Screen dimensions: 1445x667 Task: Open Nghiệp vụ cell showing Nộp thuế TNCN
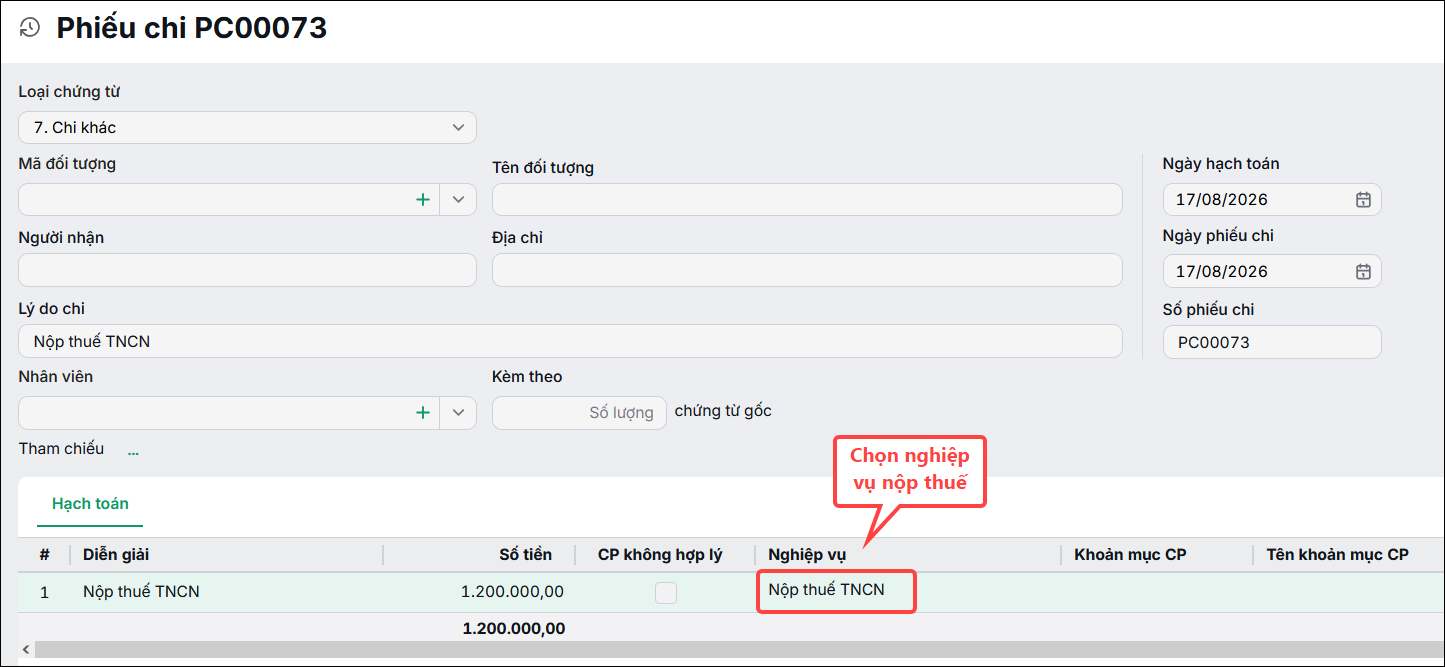coord(836,591)
